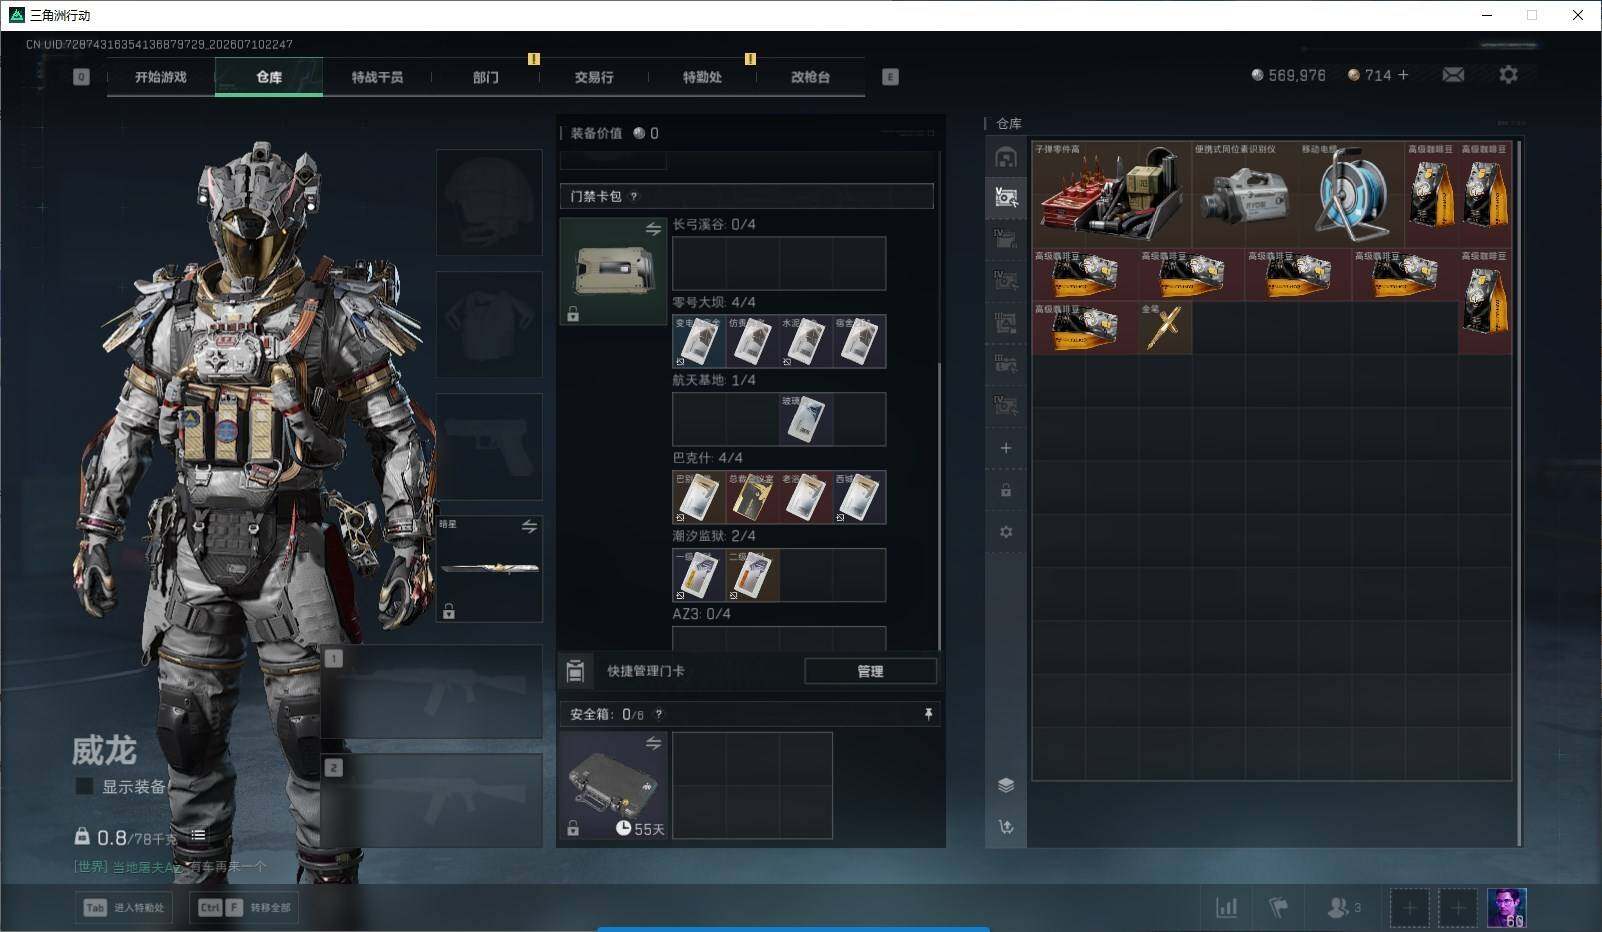The image size is (1602, 932).
Task: Swap the keycard bag container
Action: tap(653, 229)
